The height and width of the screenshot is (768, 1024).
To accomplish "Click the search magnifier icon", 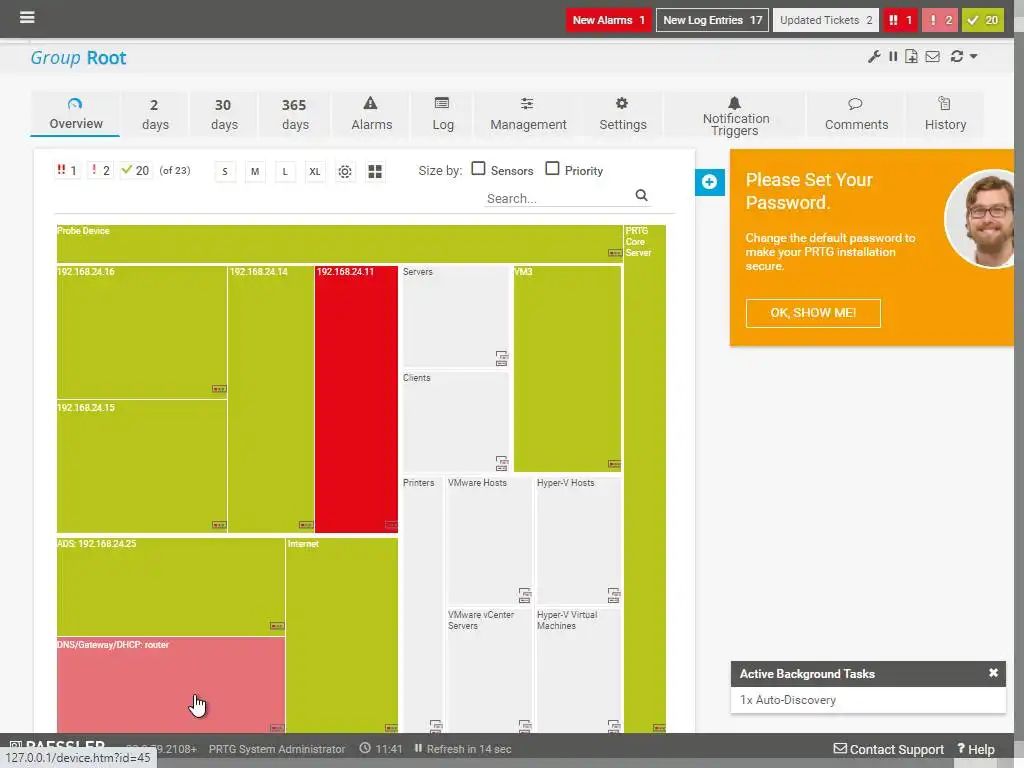I will pyautogui.click(x=641, y=195).
